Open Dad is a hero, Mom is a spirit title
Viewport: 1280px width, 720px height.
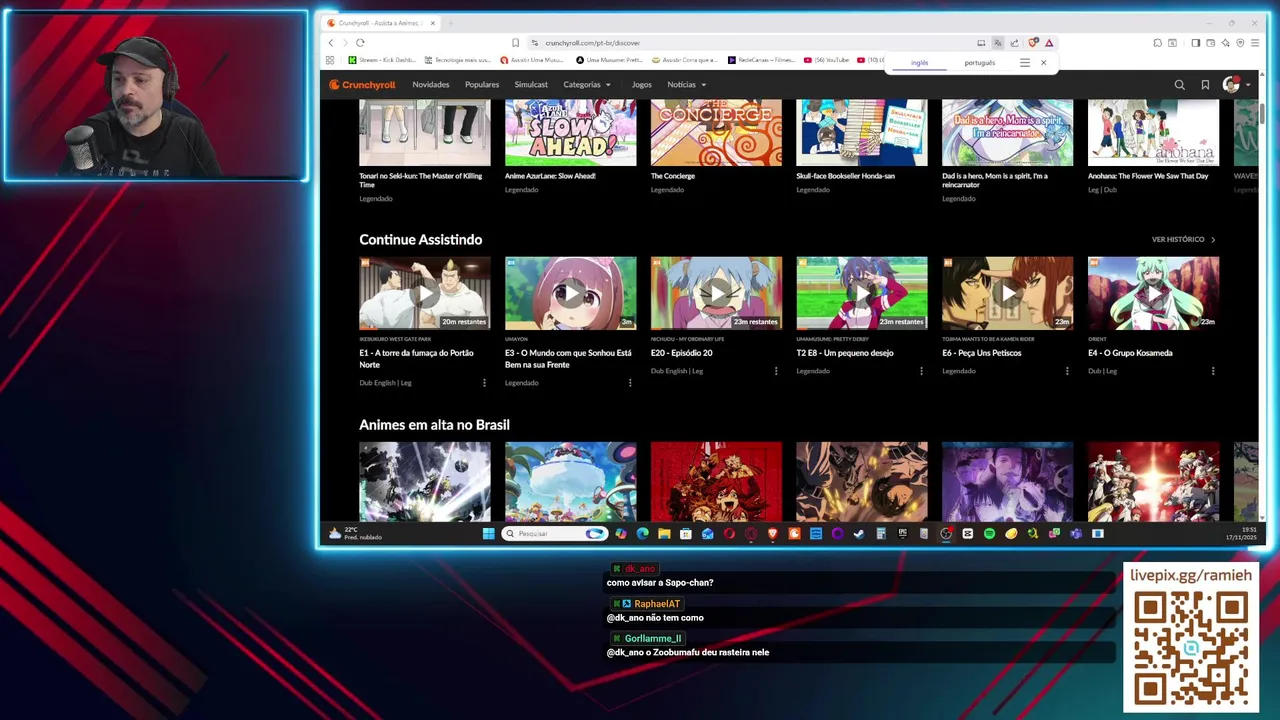995,181
